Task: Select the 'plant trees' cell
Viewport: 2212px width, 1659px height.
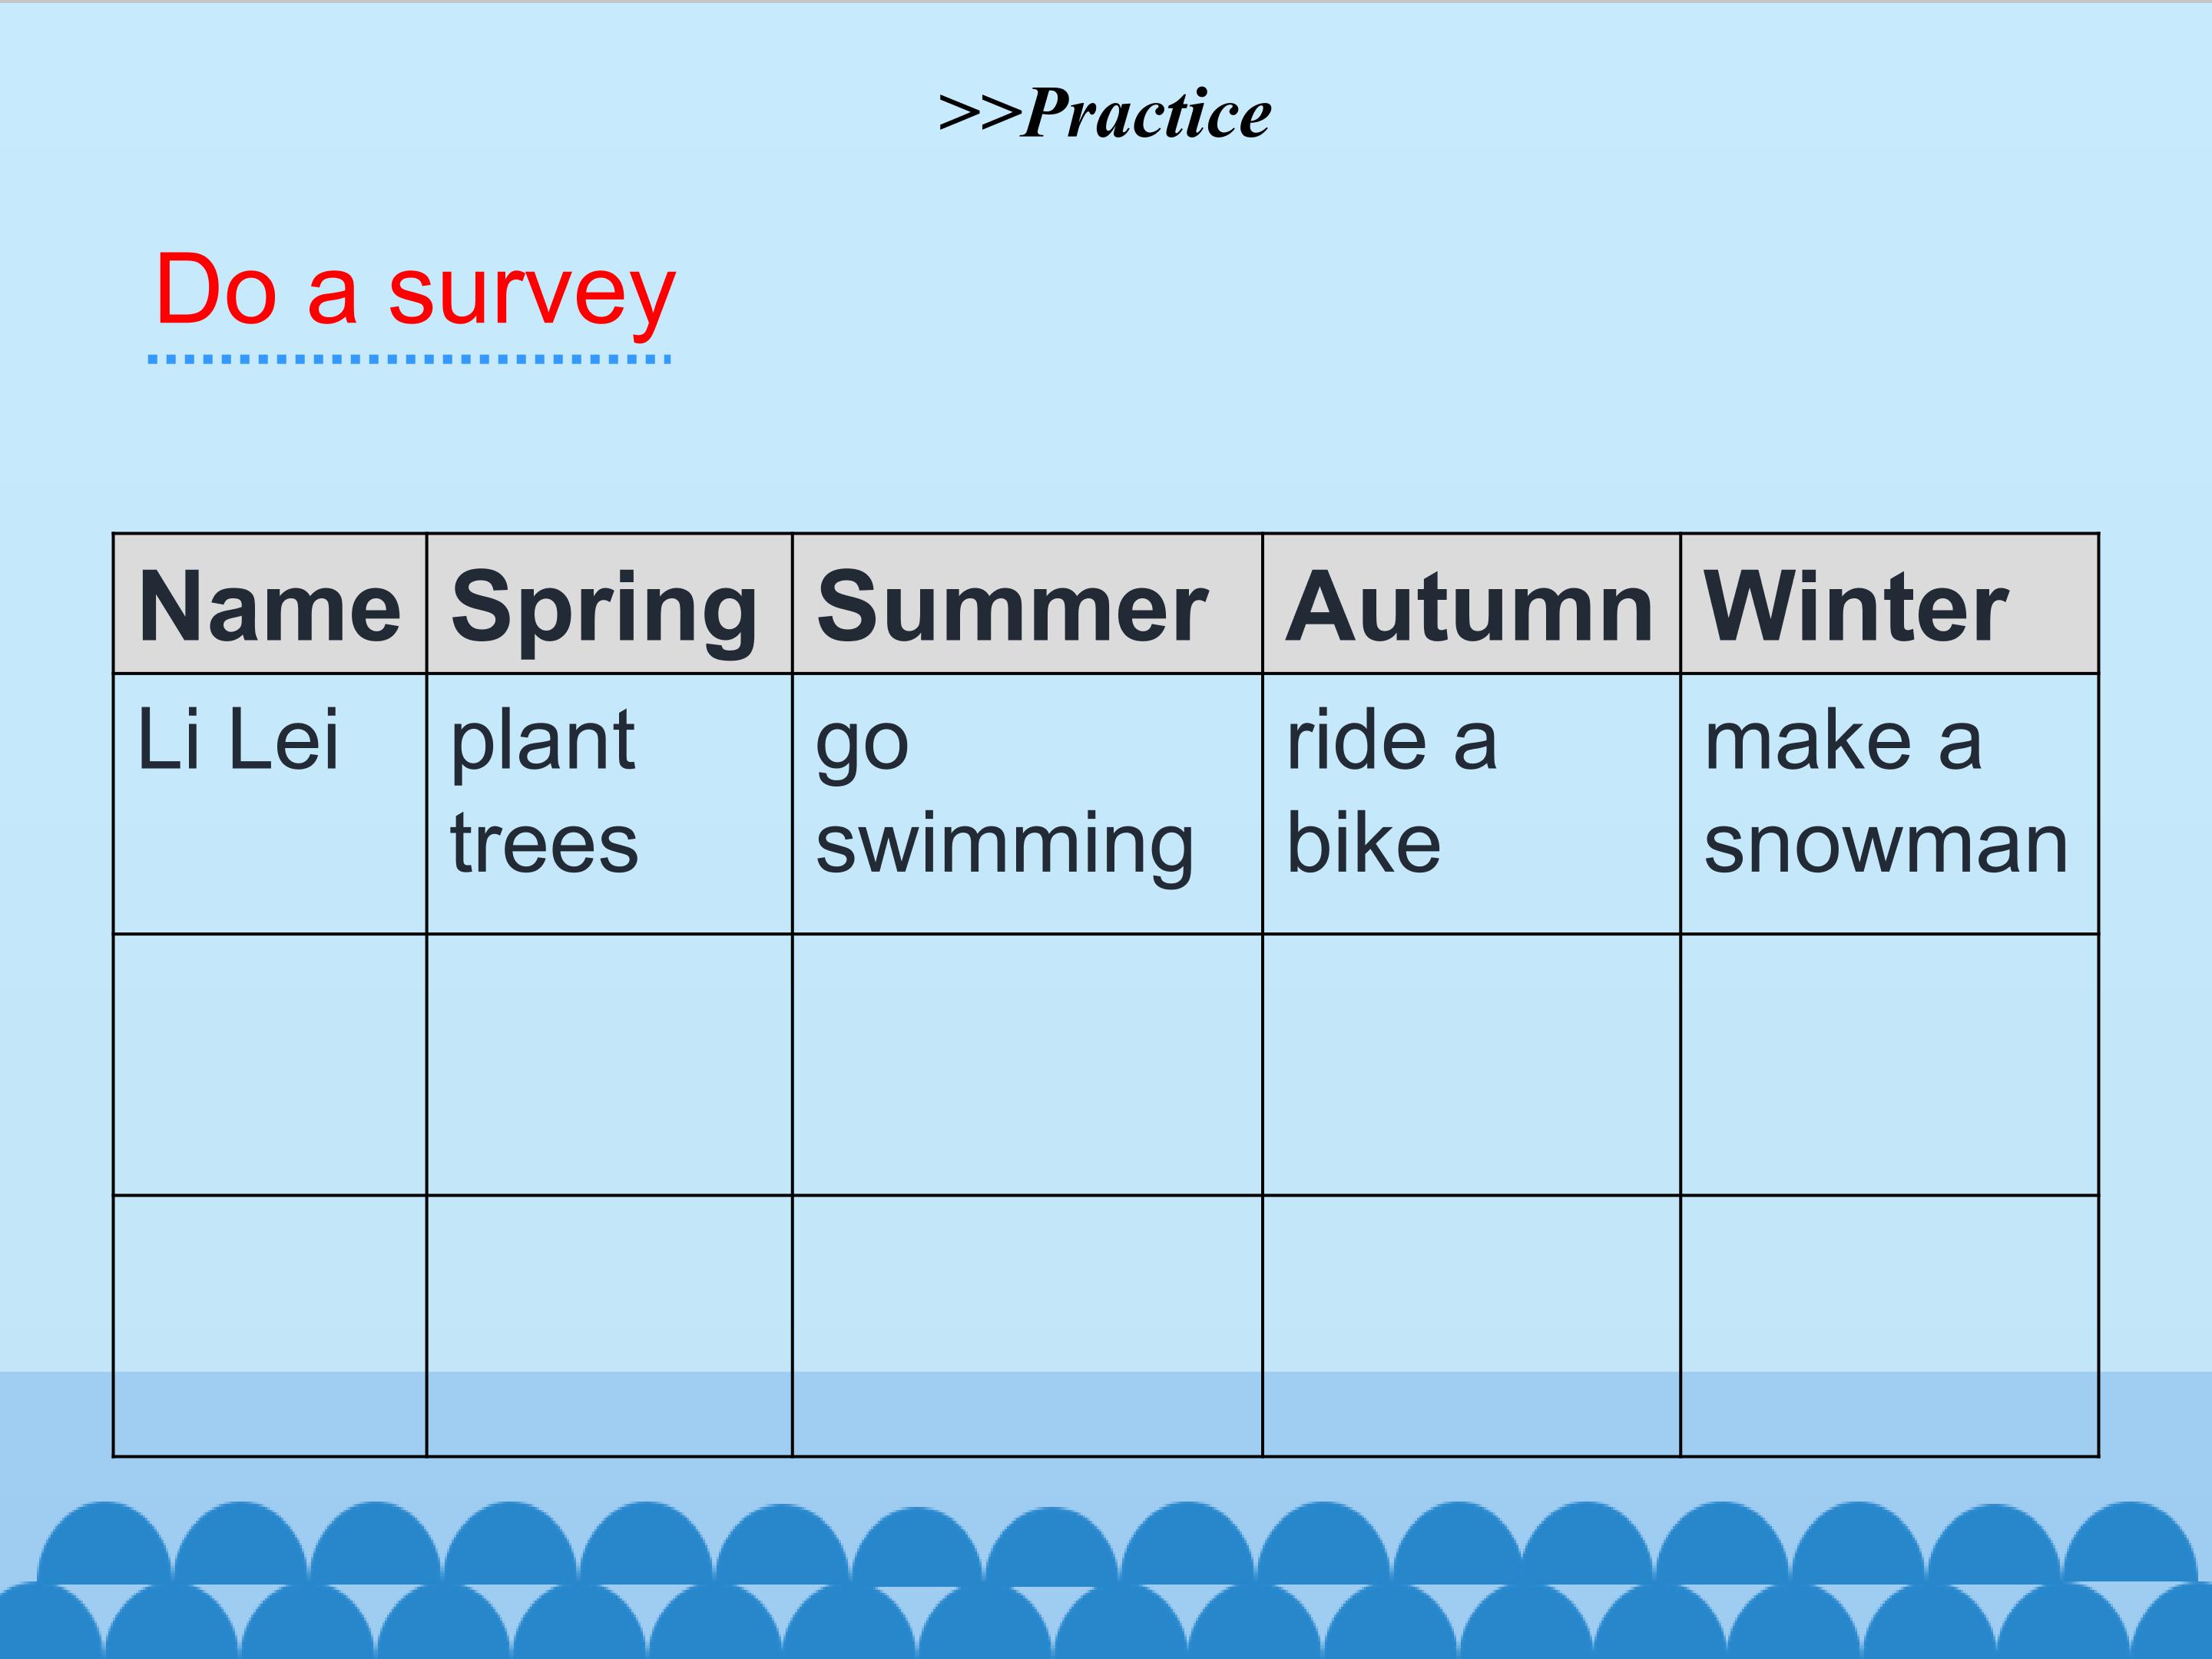Action: [609, 804]
